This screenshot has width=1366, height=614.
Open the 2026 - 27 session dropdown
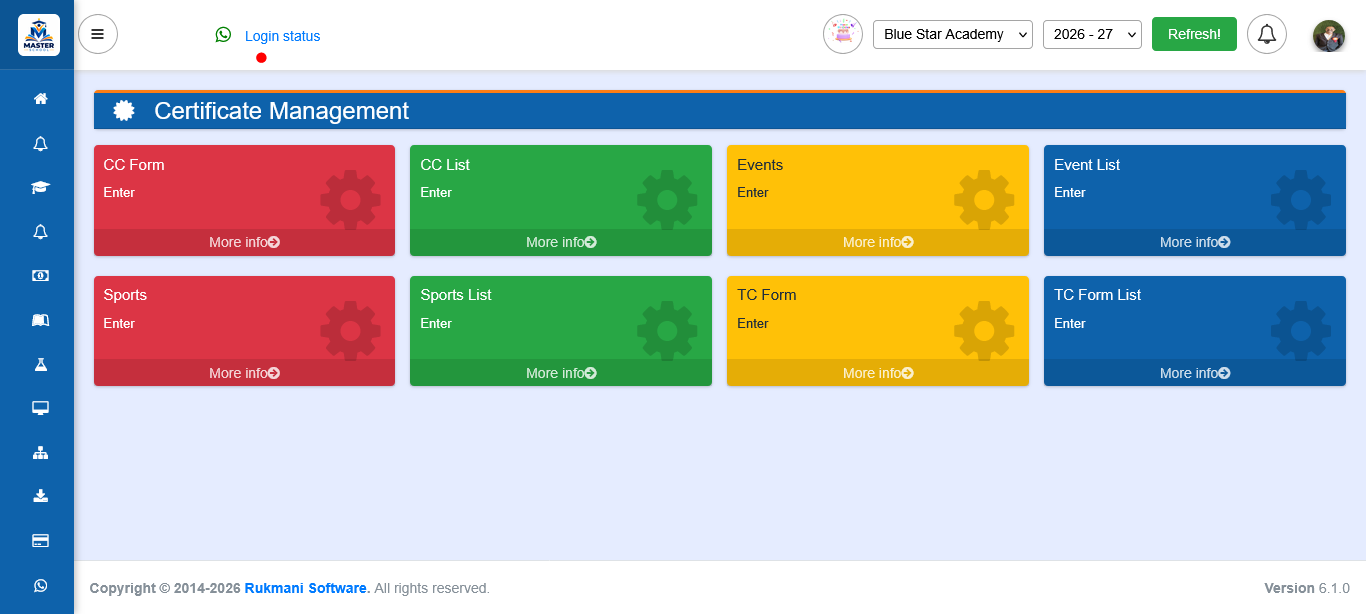tap(1092, 34)
